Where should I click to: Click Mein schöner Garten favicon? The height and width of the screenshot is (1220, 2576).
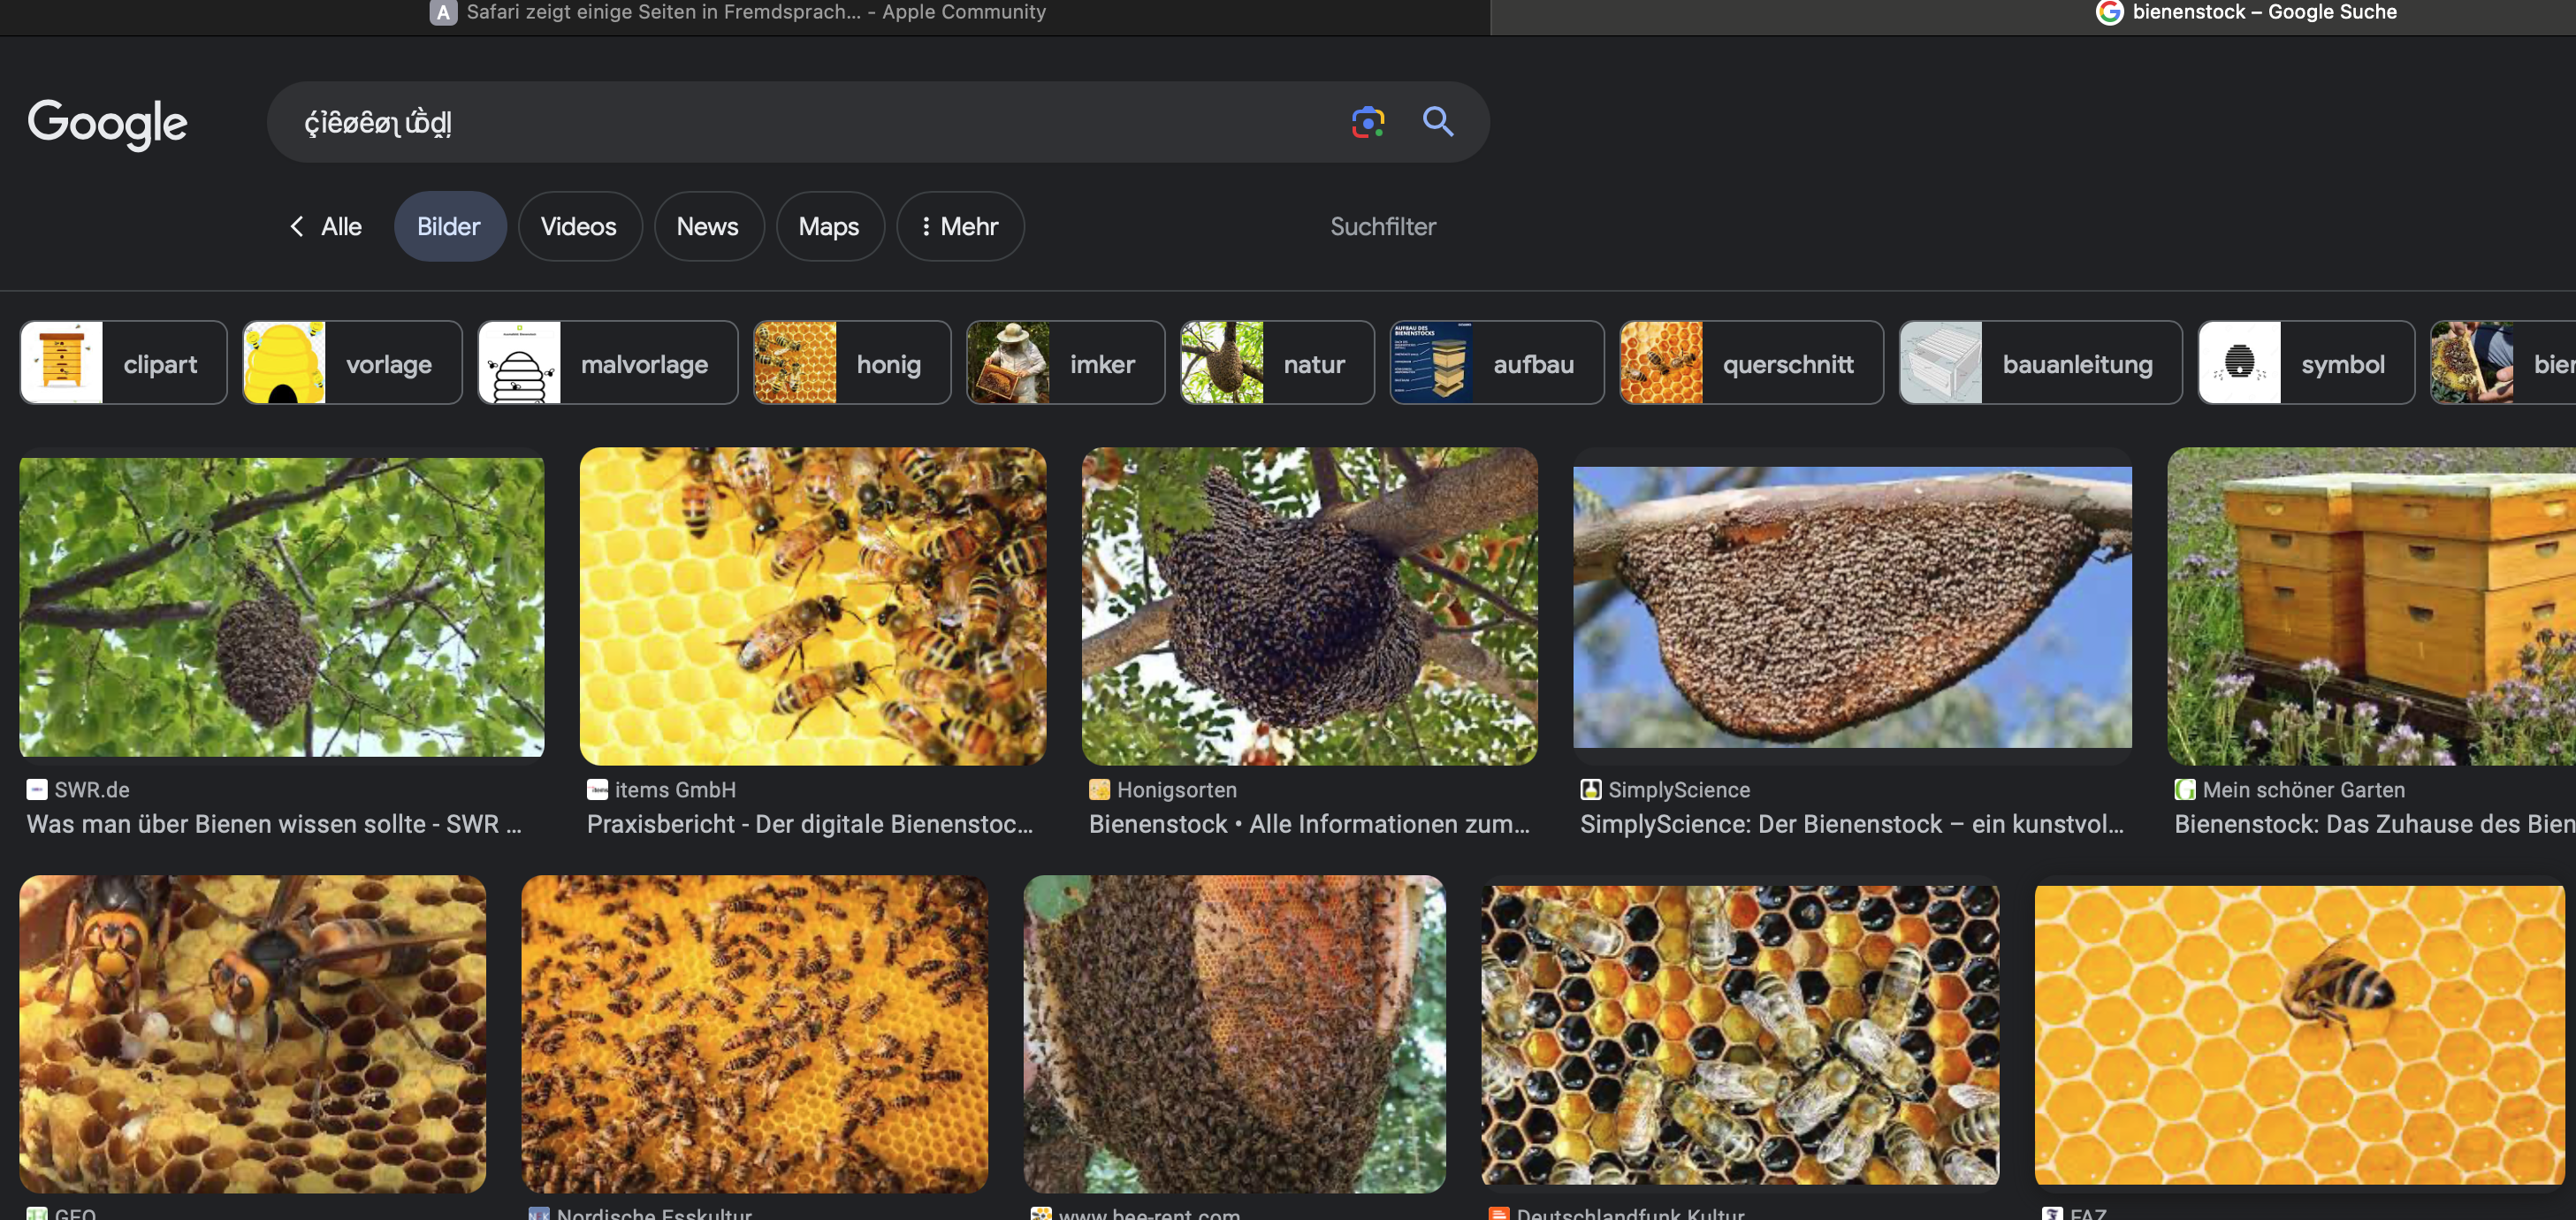(2185, 790)
